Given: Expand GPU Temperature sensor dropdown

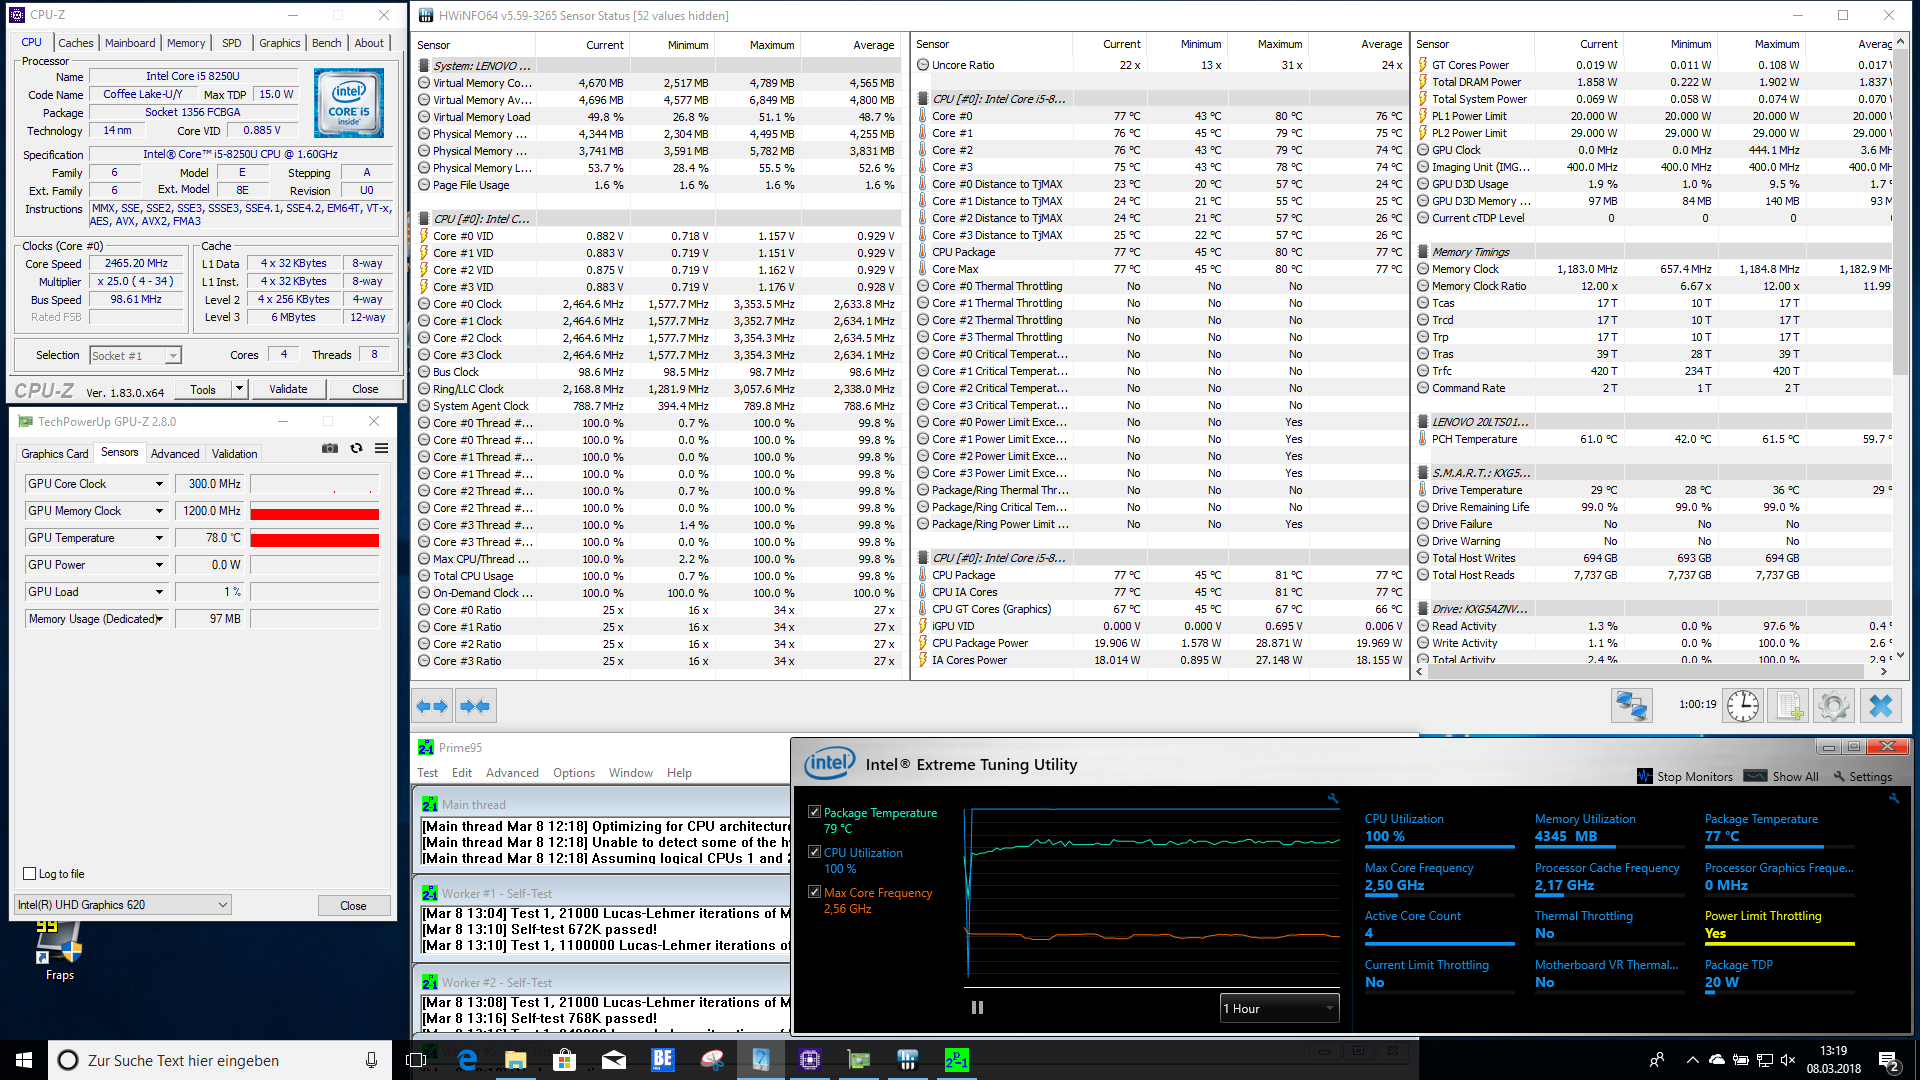Looking at the screenshot, I should click(159, 538).
